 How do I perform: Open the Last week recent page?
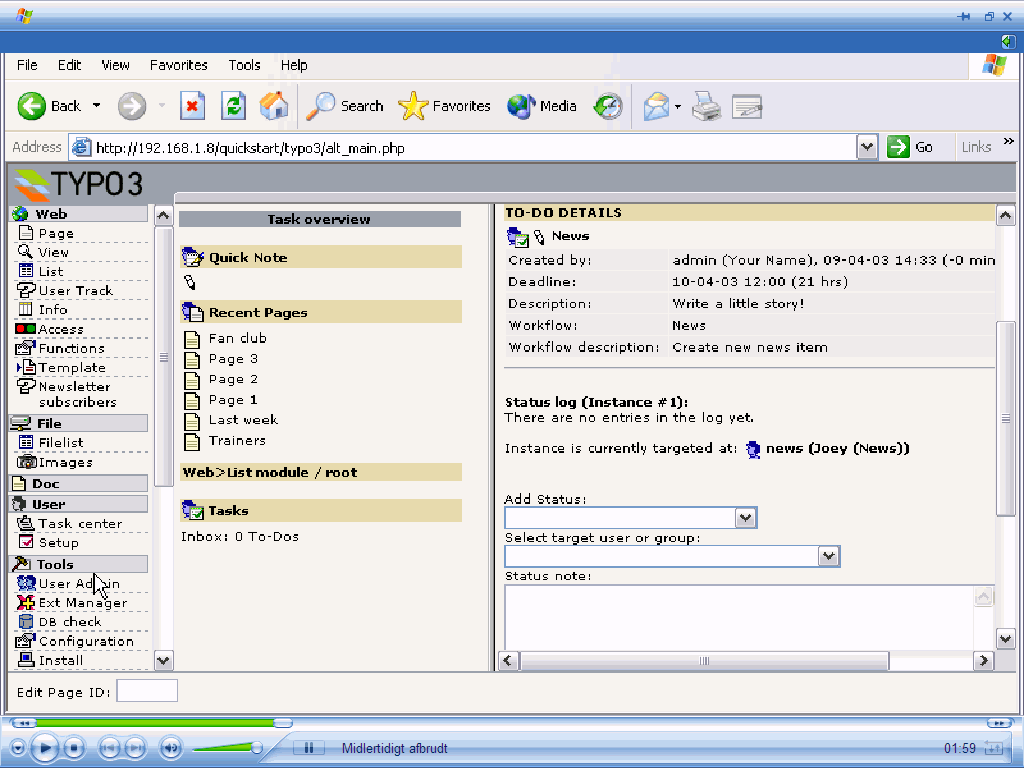point(243,419)
